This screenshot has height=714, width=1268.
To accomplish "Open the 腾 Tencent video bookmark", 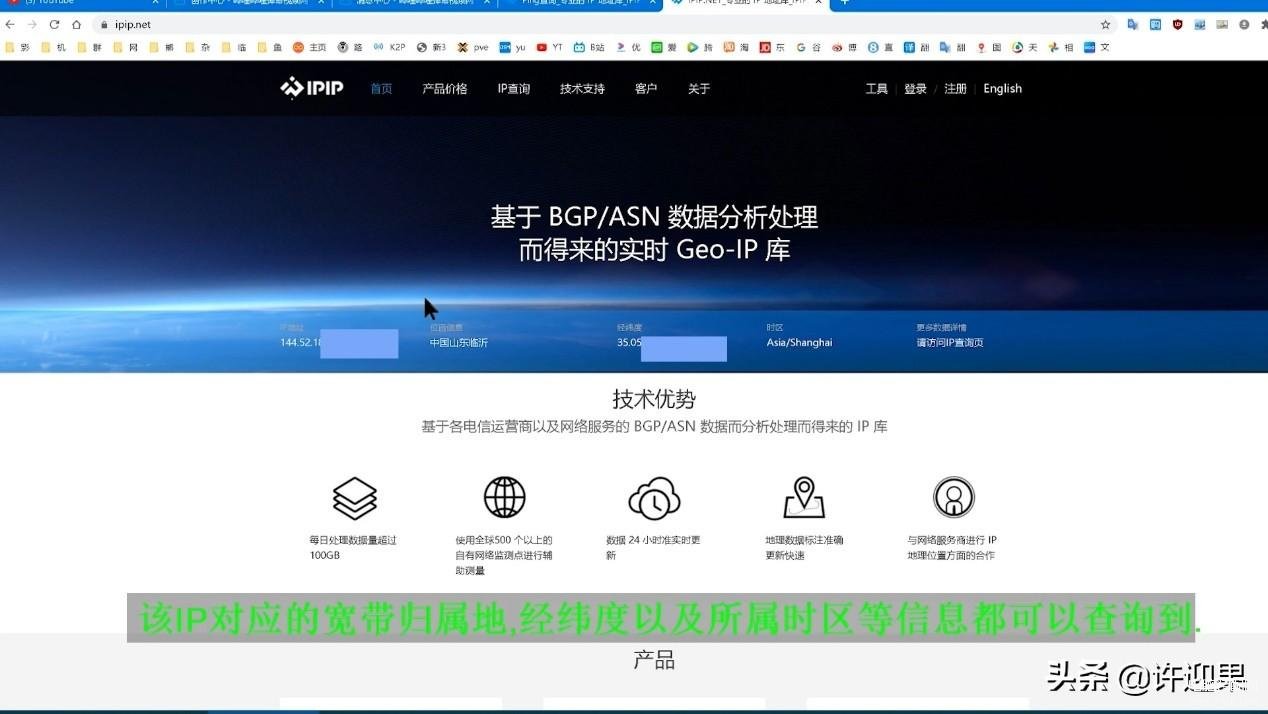I will pyautogui.click(x=700, y=47).
